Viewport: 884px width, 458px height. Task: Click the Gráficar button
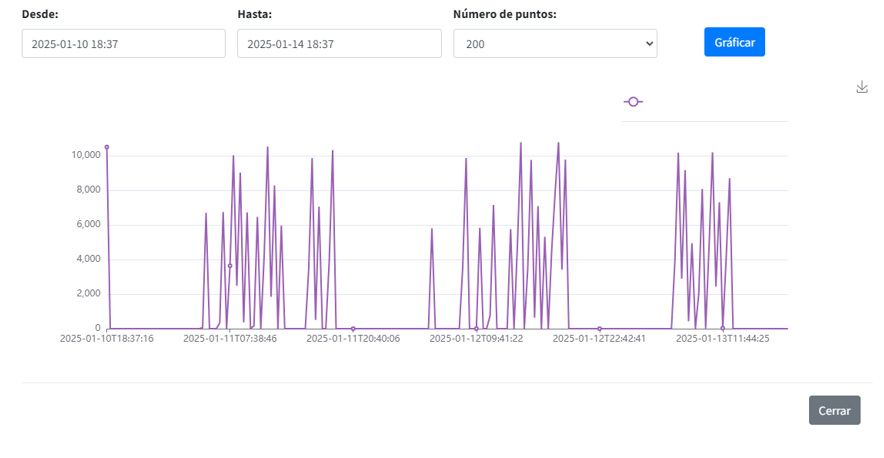pos(734,42)
